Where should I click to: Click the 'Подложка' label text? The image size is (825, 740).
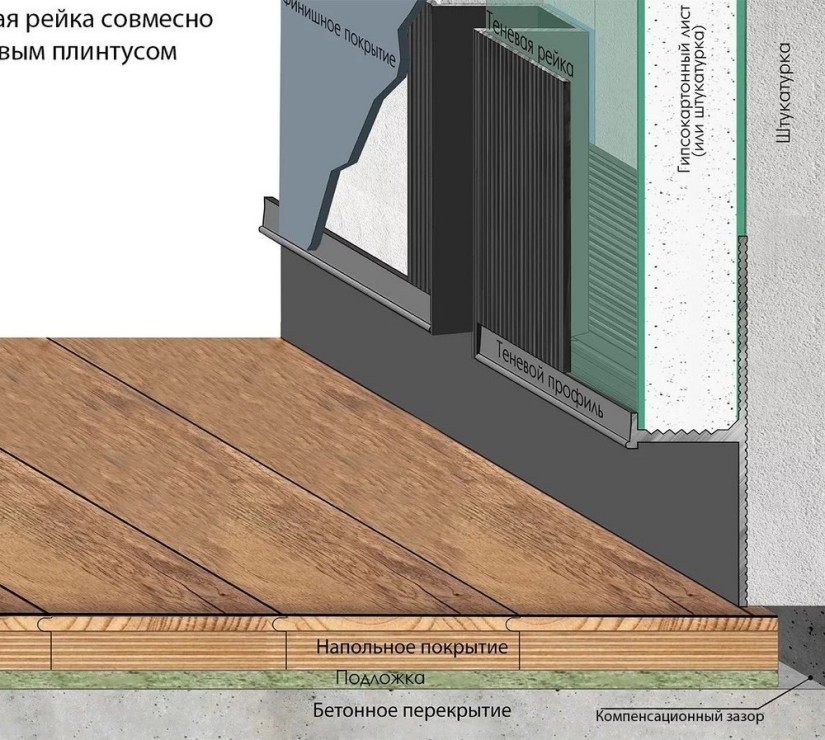379,679
